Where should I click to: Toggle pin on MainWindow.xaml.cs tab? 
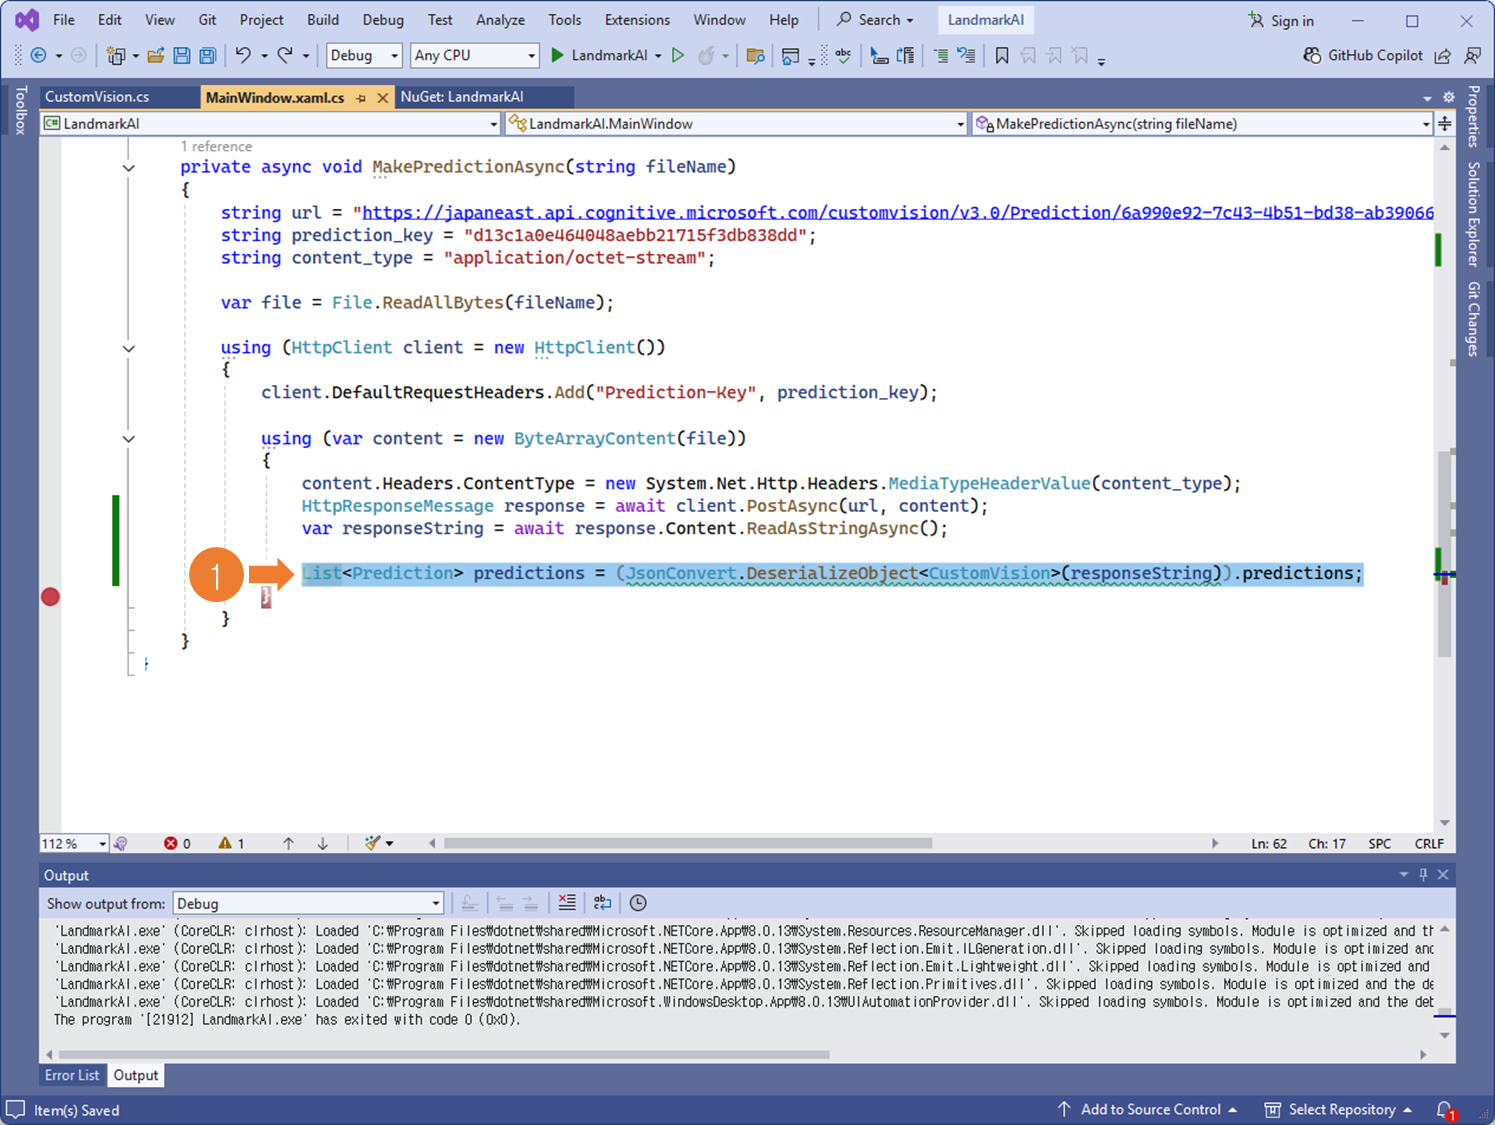pyautogui.click(x=361, y=98)
